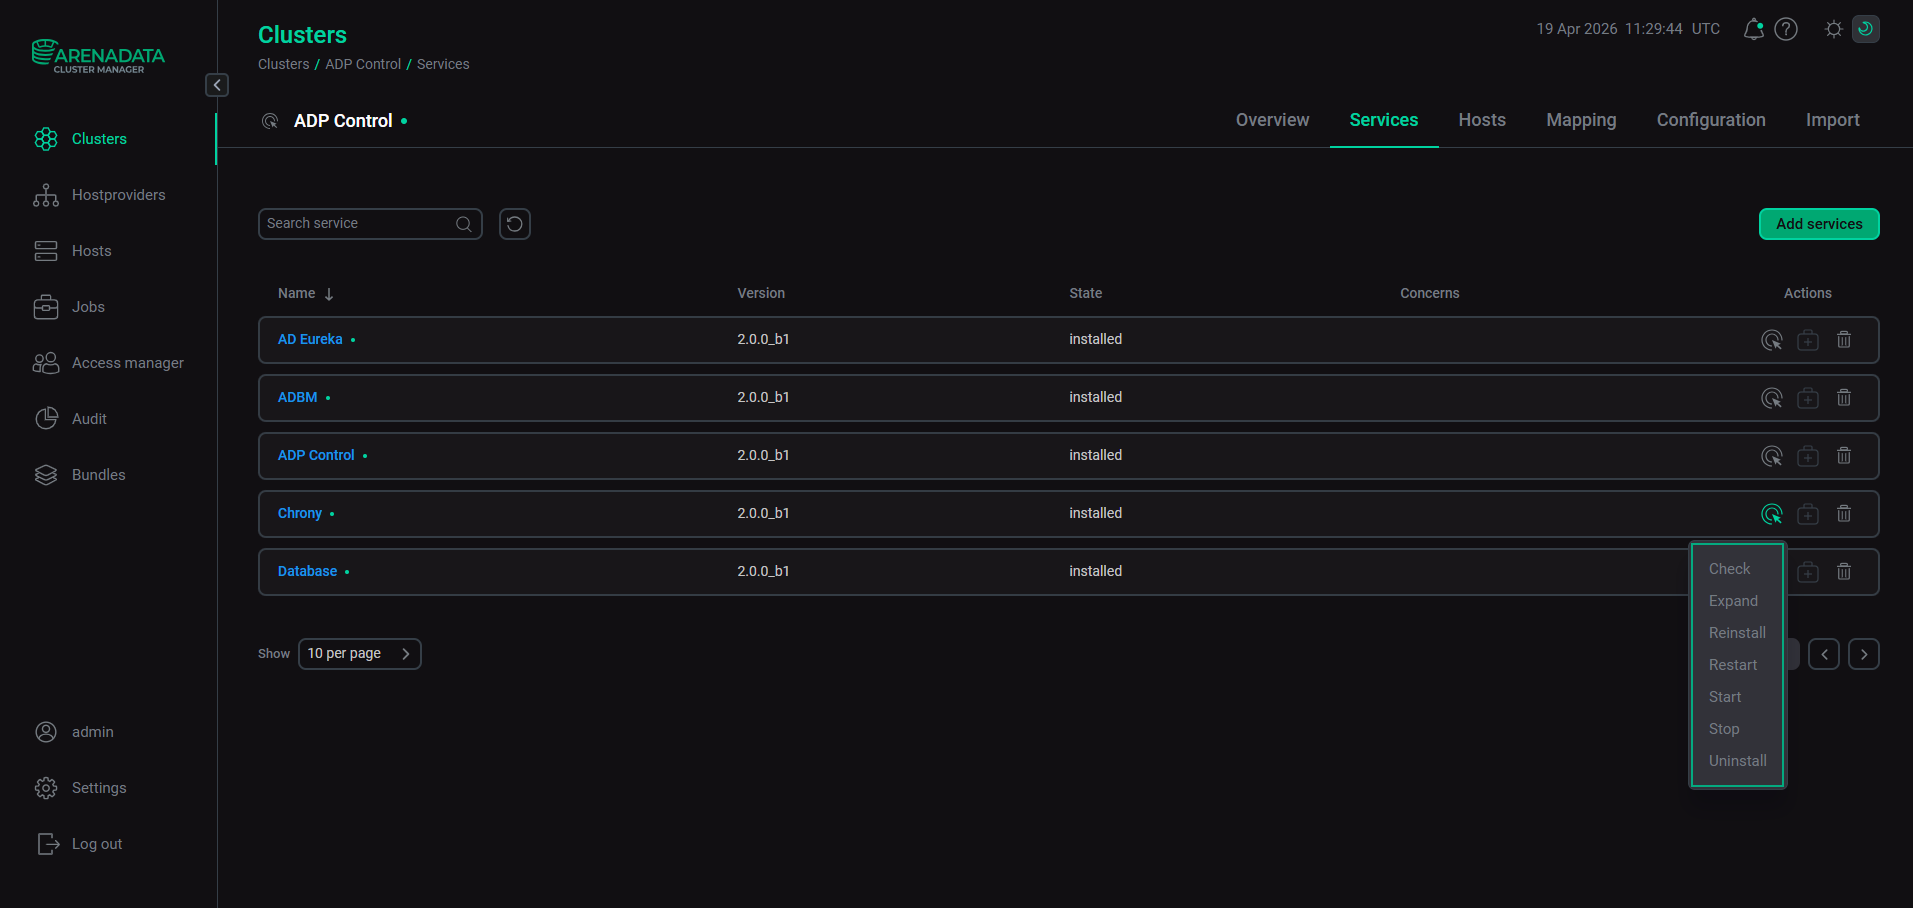Close the Chrony actions menu via its icon
The width and height of the screenshot is (1913, 908).
coord(1772,514)
